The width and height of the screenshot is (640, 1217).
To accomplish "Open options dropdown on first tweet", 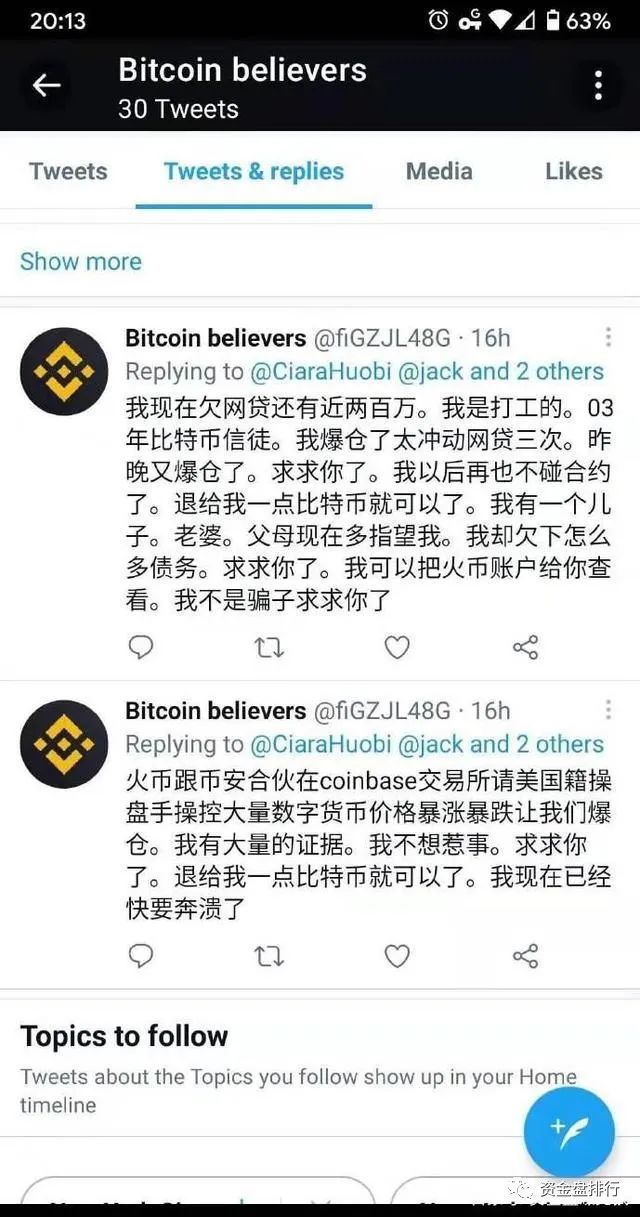I will point(608,337).
